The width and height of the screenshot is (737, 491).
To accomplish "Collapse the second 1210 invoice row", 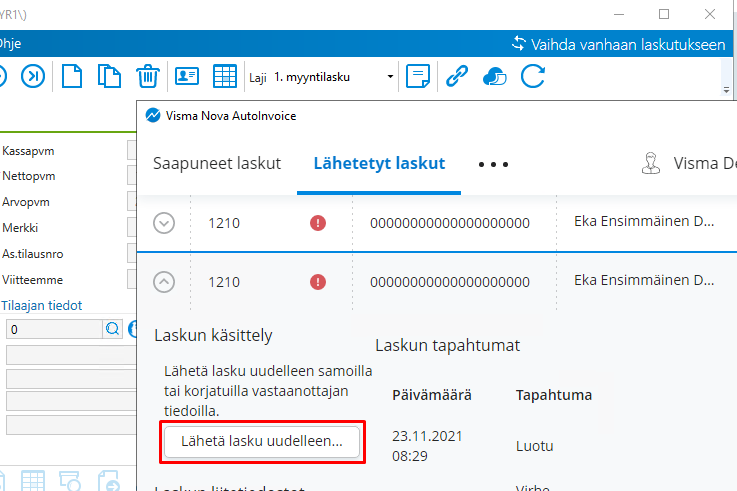I will tap(164, 282).
